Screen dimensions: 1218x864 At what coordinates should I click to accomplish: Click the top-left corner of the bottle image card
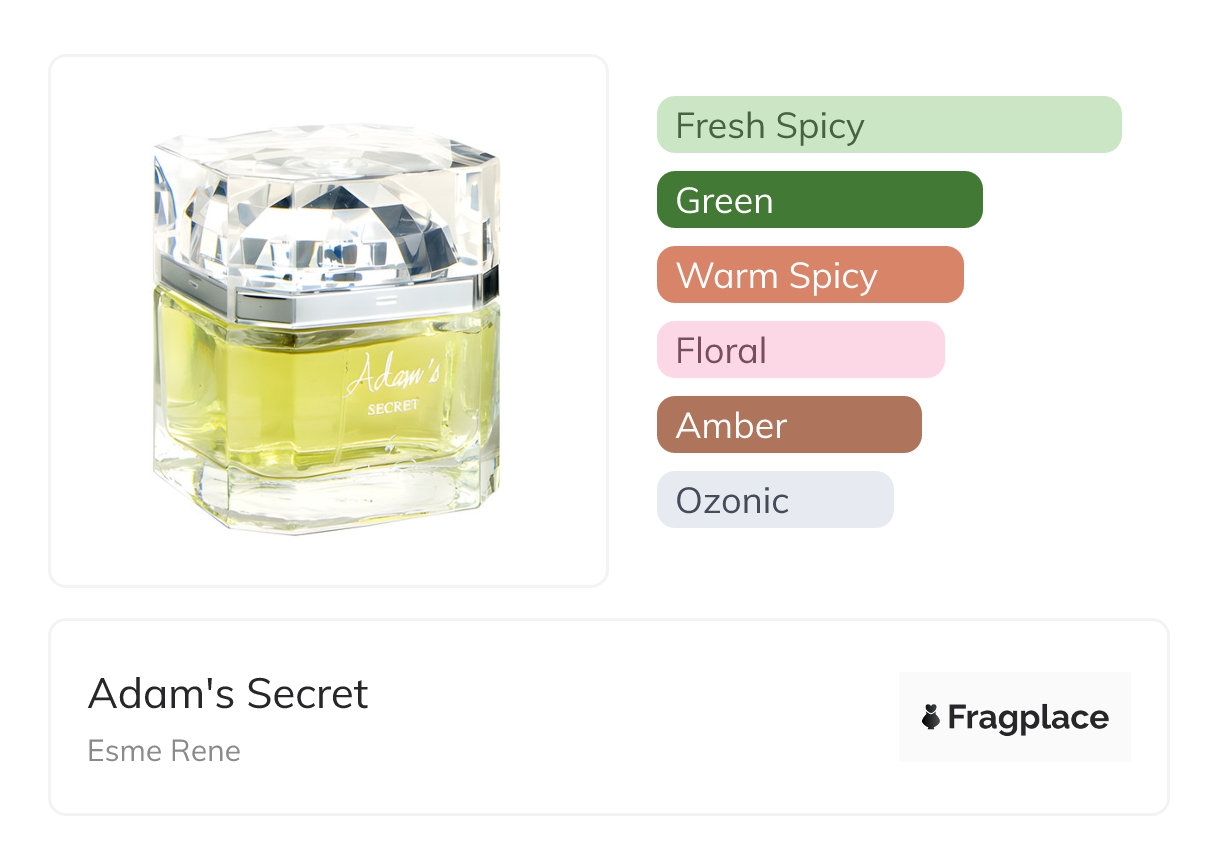tap(60, 66)
